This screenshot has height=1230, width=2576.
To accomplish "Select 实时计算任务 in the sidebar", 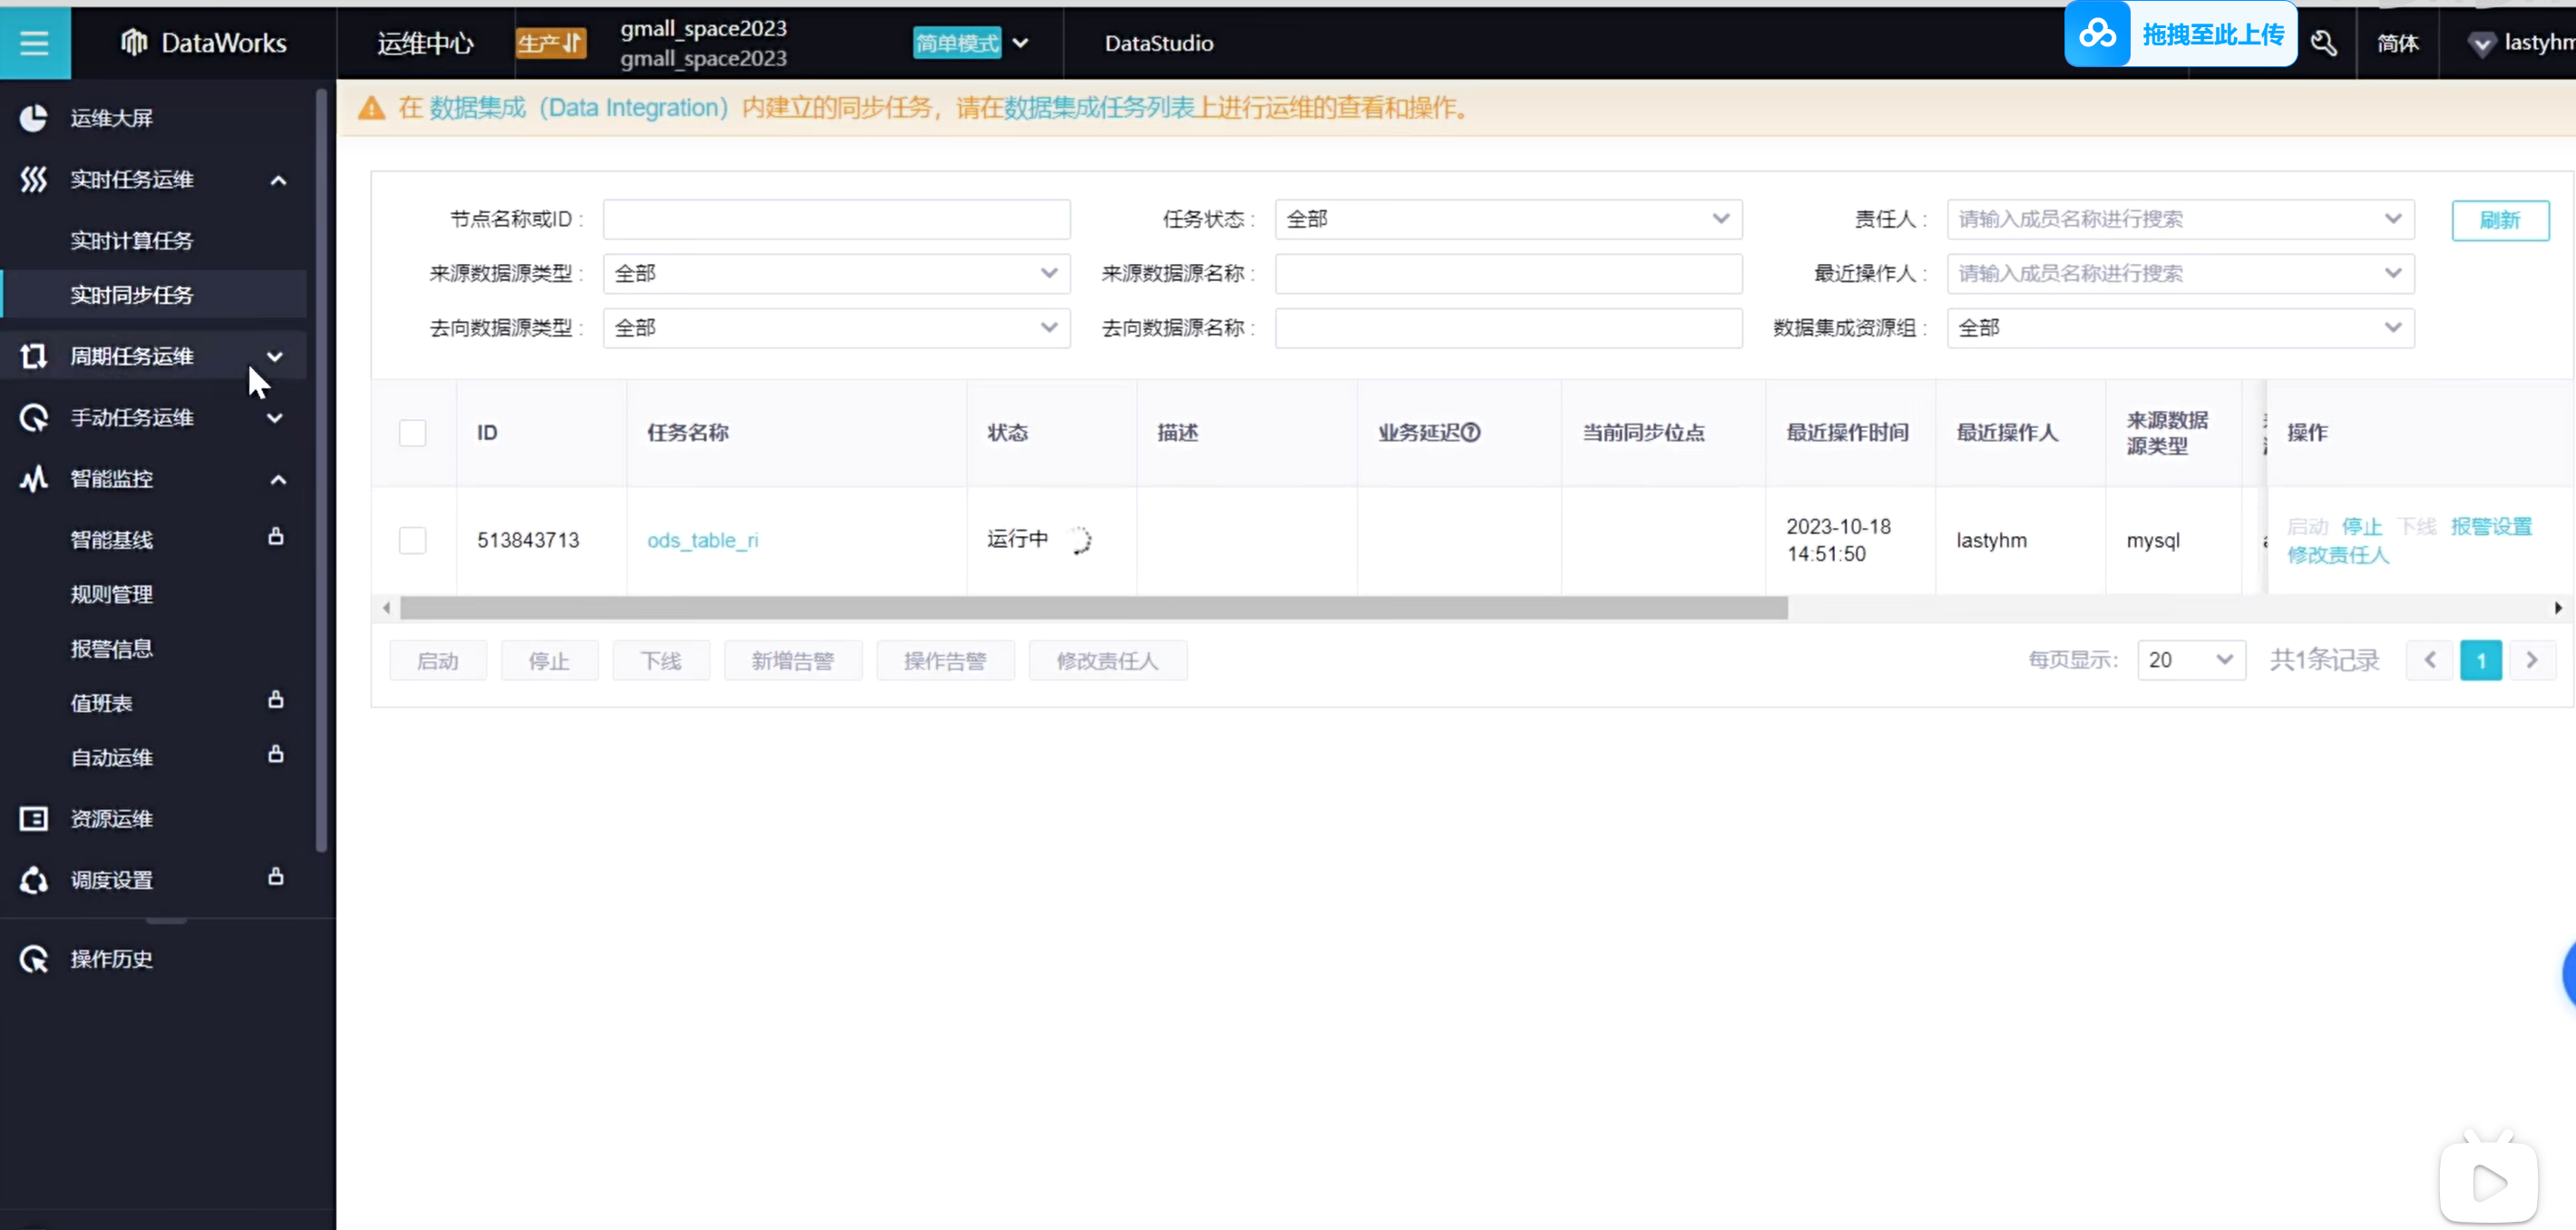I will coord(131,241).
